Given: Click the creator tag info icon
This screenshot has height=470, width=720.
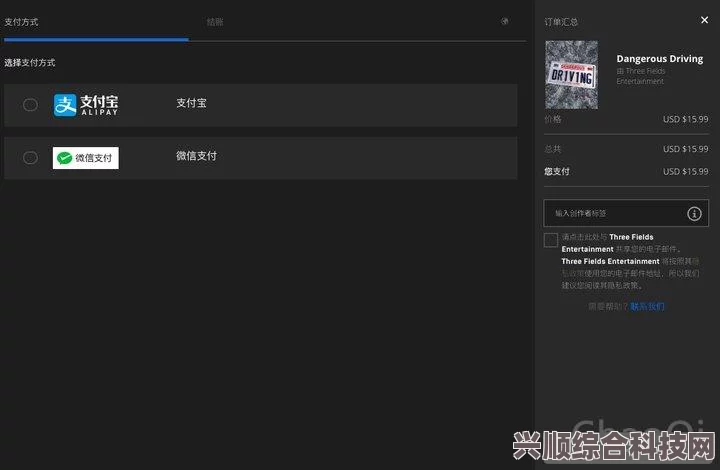Looking at the screenshot, I should click(694, 213).
